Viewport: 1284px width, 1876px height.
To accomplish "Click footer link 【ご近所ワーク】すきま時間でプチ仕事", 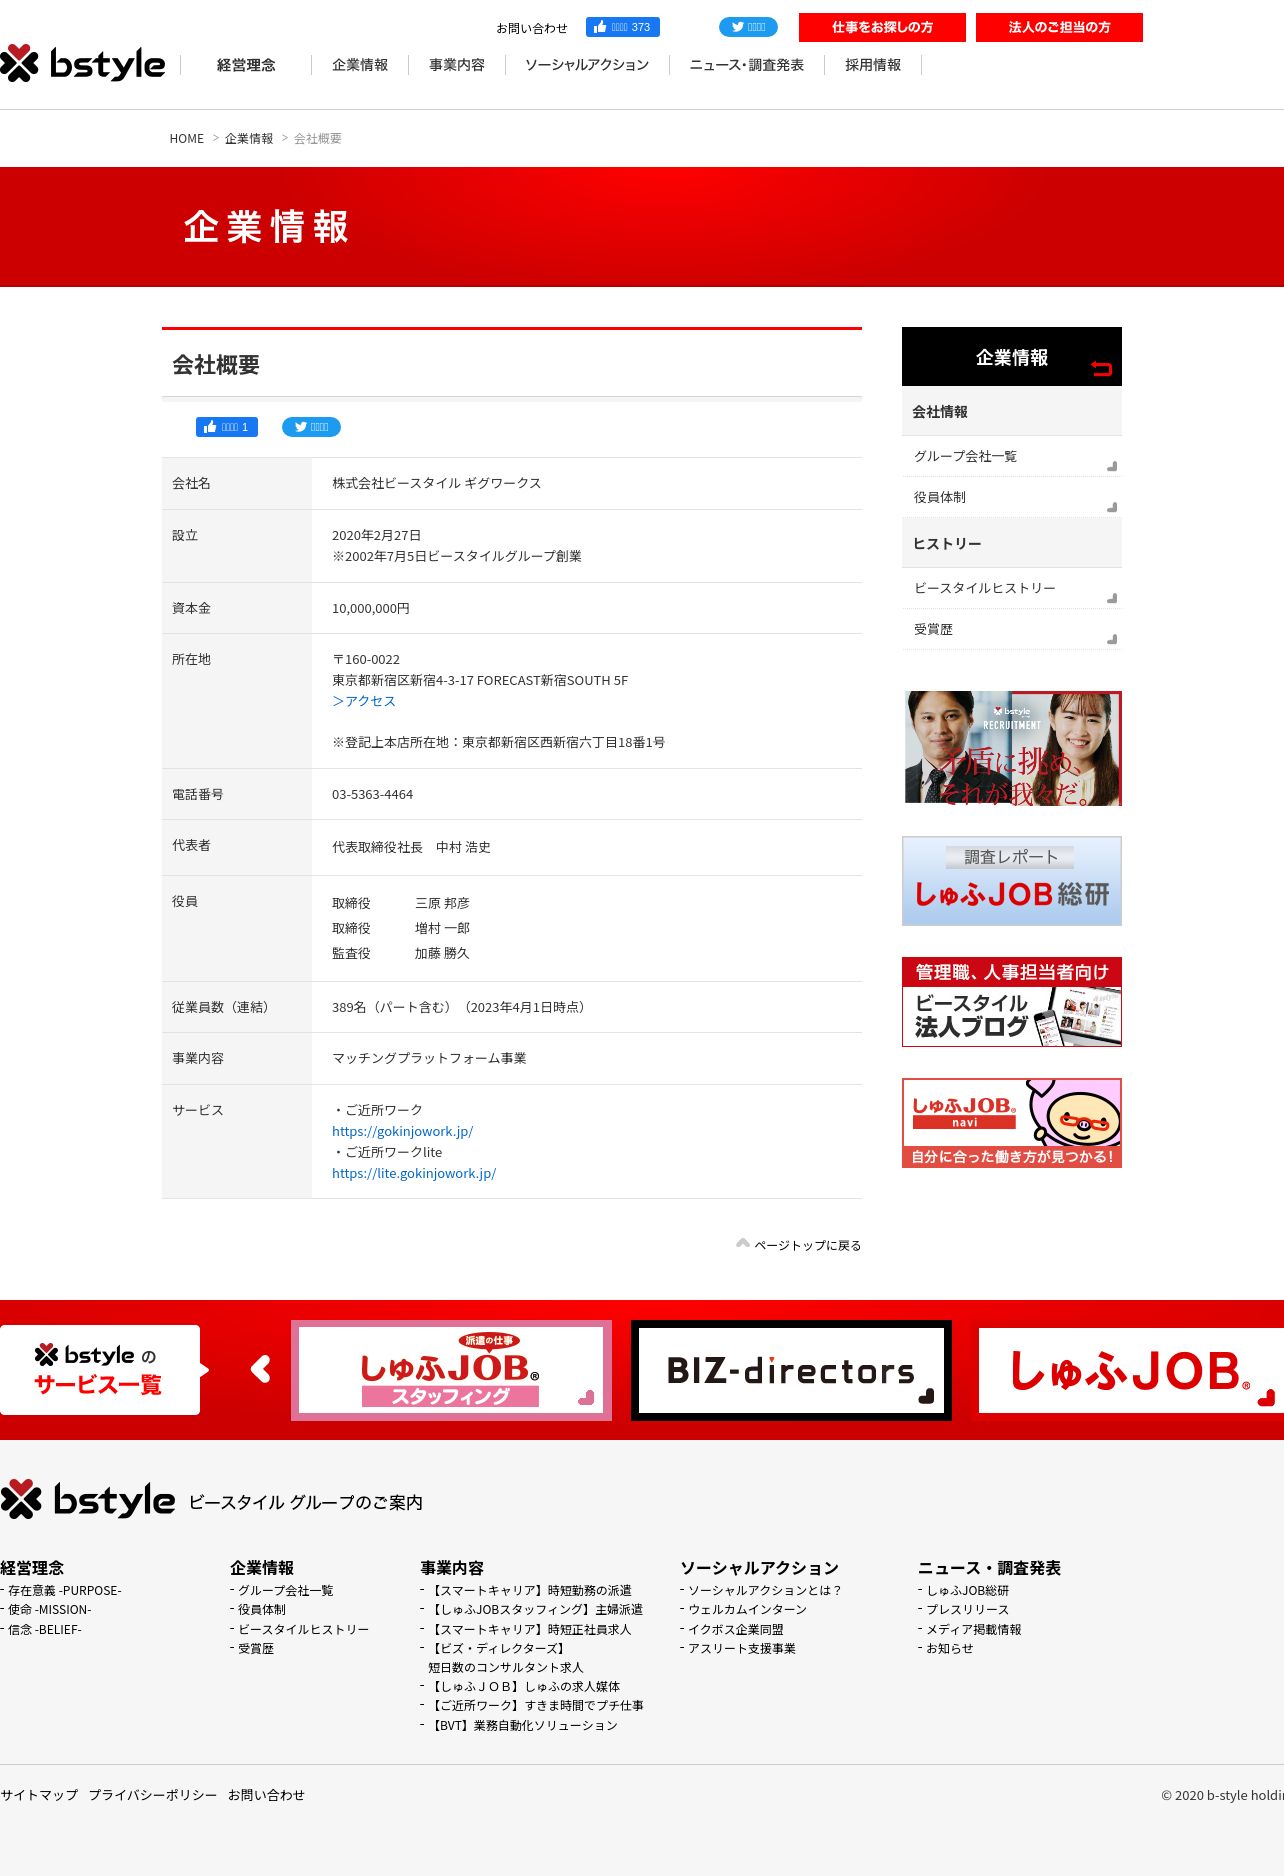I will coord(536,1705).
